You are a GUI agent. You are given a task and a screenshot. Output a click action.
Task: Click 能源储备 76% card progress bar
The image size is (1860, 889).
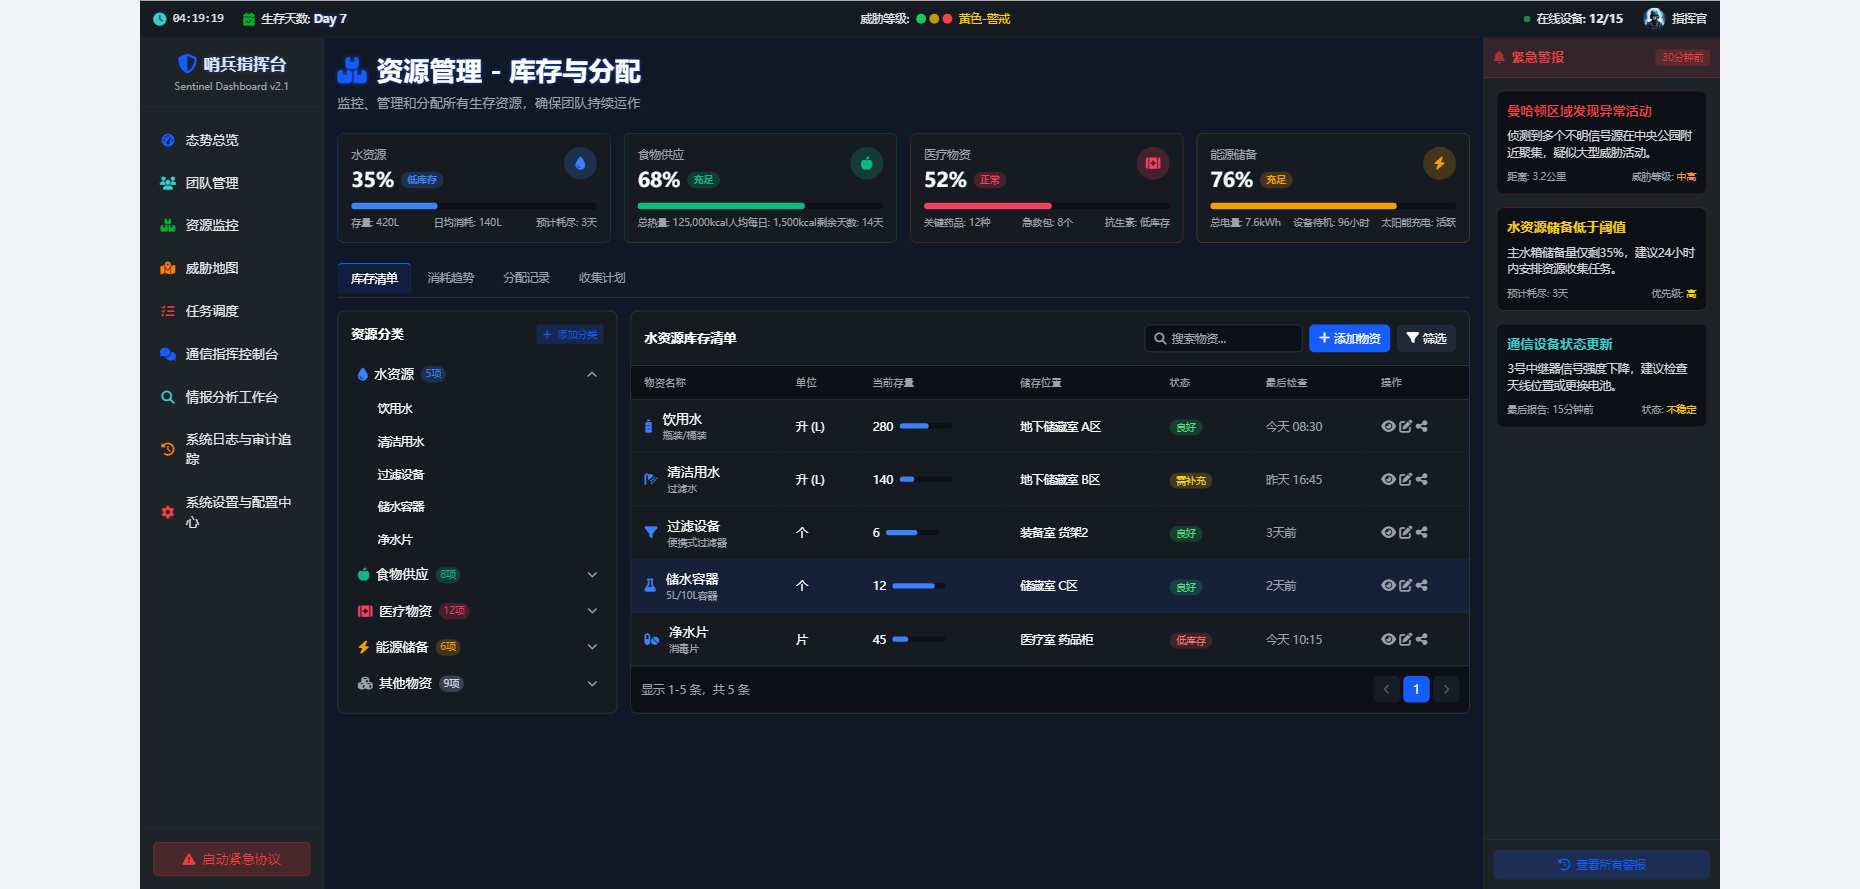pos(1333,206)
